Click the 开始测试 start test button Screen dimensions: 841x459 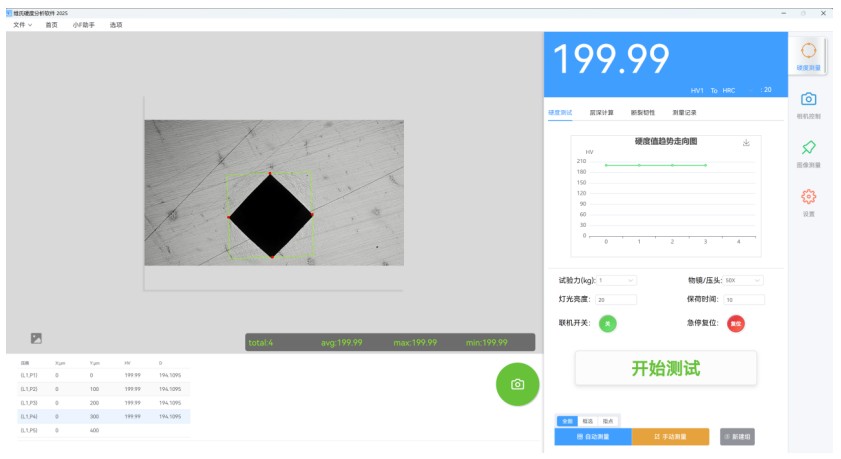point(666,368)
